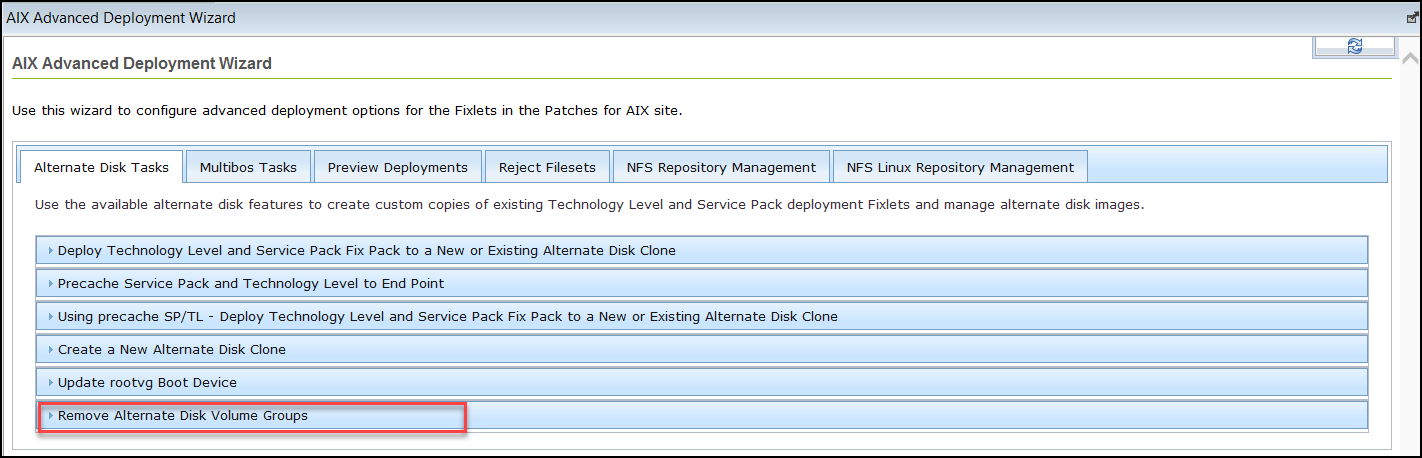The image size is (1422, 458).
Task: Expand Remove Alternate Disk Volume Groups section
Action: (702, 415)
